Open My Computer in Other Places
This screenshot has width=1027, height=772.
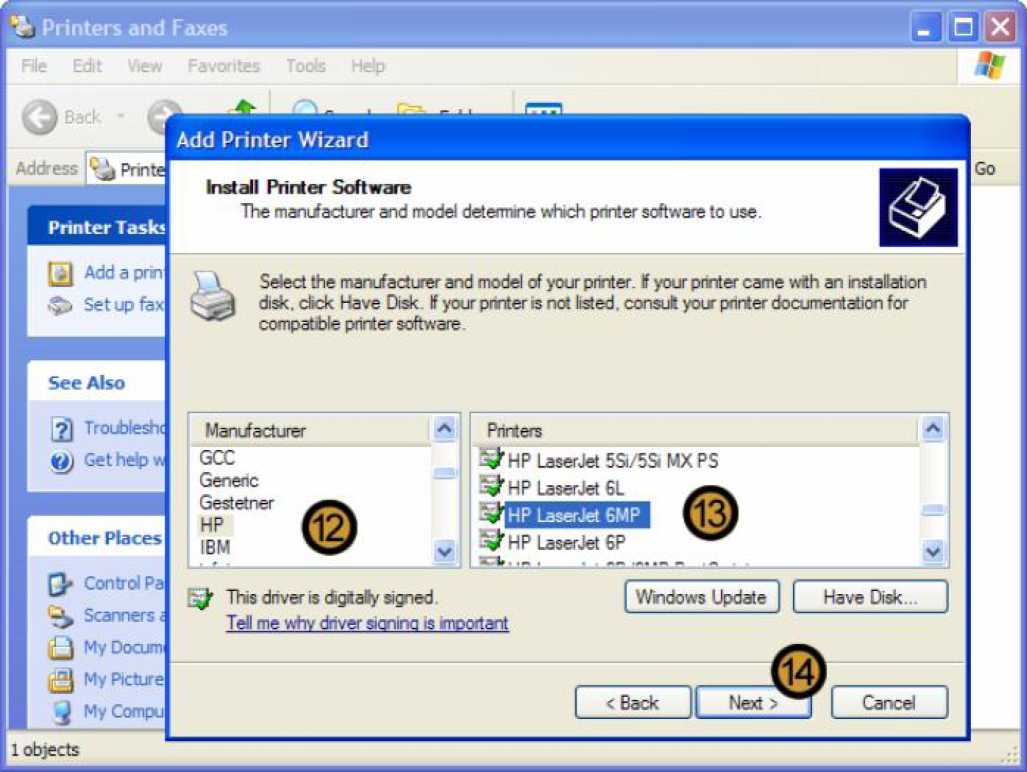pos(124,711)
